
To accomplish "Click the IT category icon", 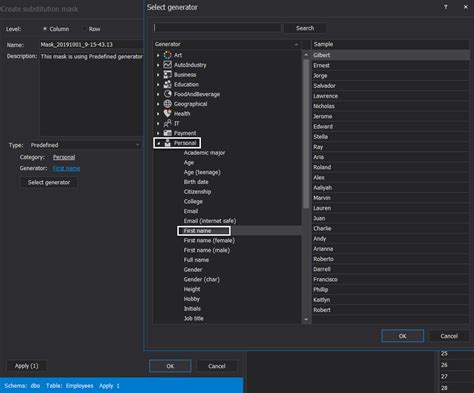I will (x=168, y=123).
